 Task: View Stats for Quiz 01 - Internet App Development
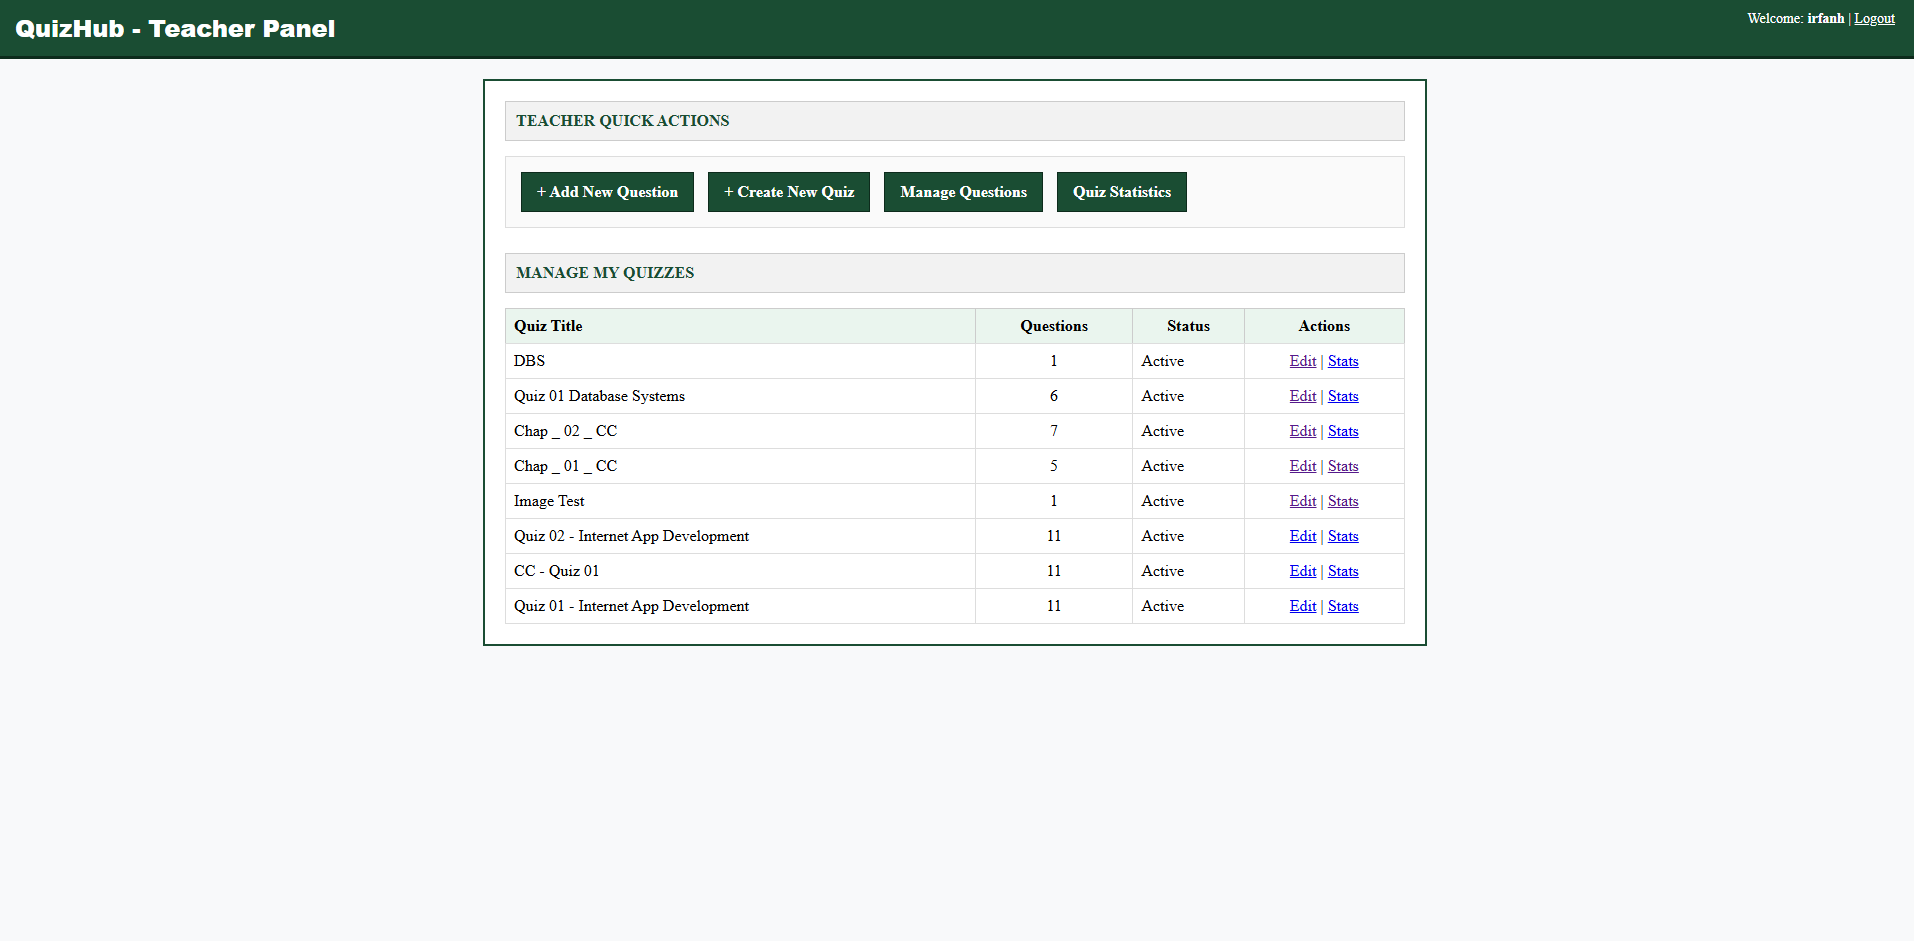tap(1343, 606)
